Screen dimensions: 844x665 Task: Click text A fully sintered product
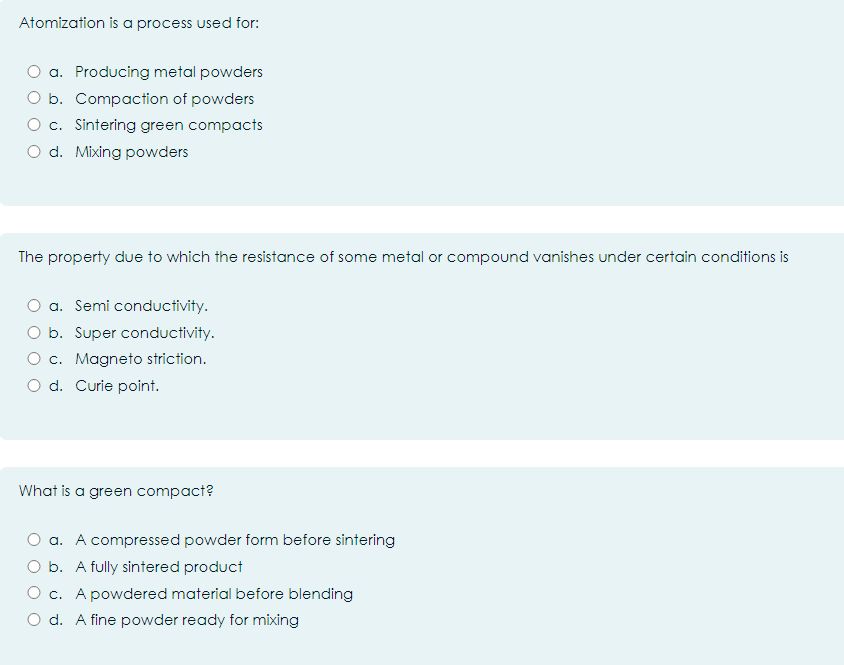coord(160,566)
